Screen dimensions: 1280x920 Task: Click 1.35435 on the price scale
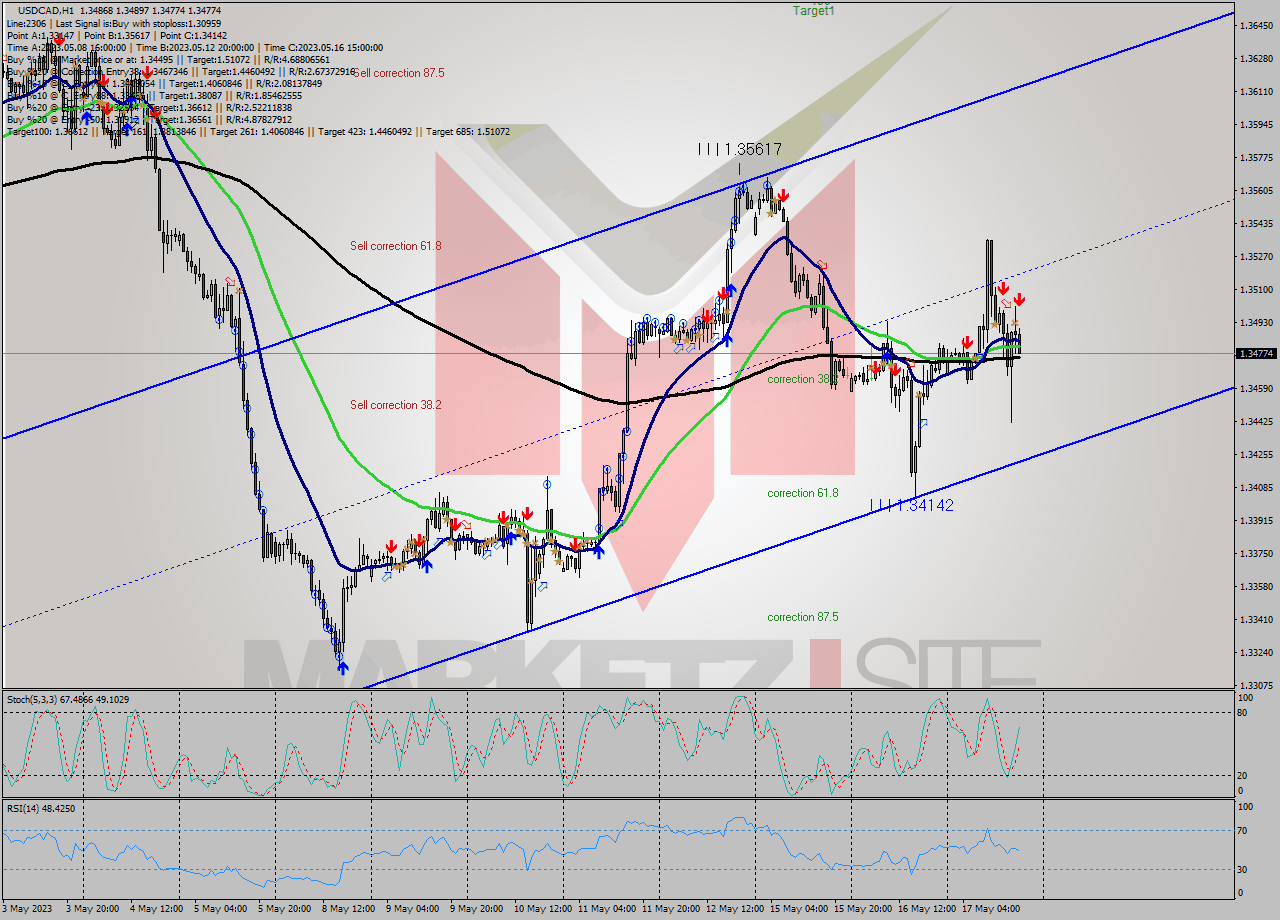click(x=1256, y=223)
